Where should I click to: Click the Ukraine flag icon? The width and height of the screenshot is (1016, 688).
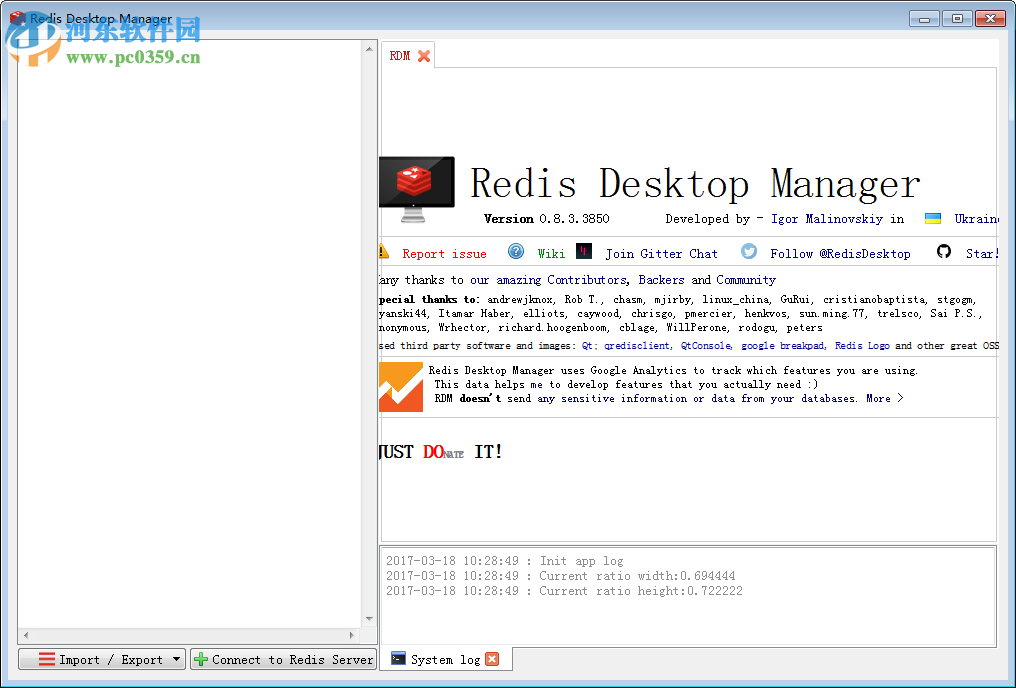pyautogui.click(x=932, y=218)
